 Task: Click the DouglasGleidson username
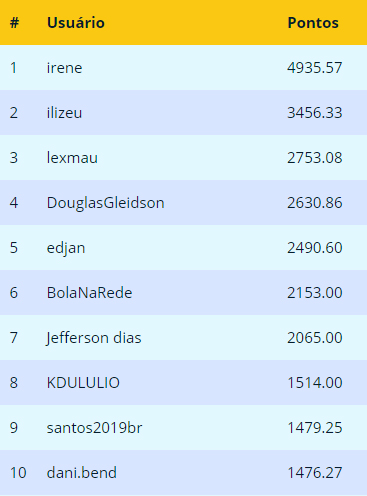click(x=106, y=203)
